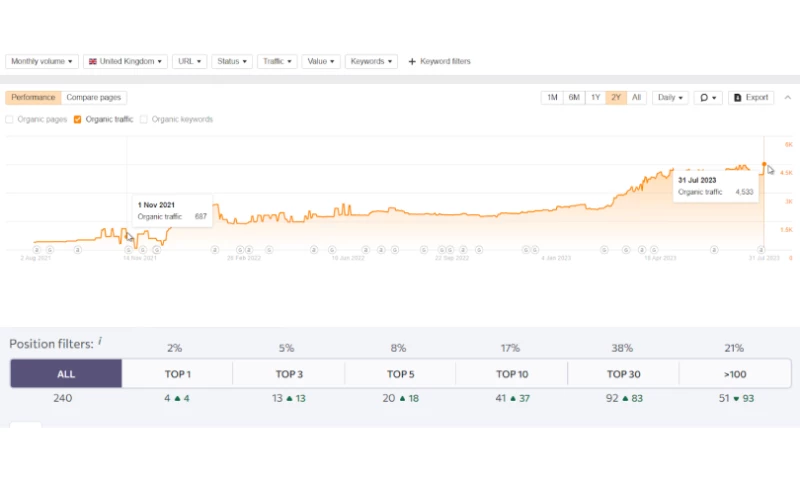Select the >100 position filter

coord(734,374)
